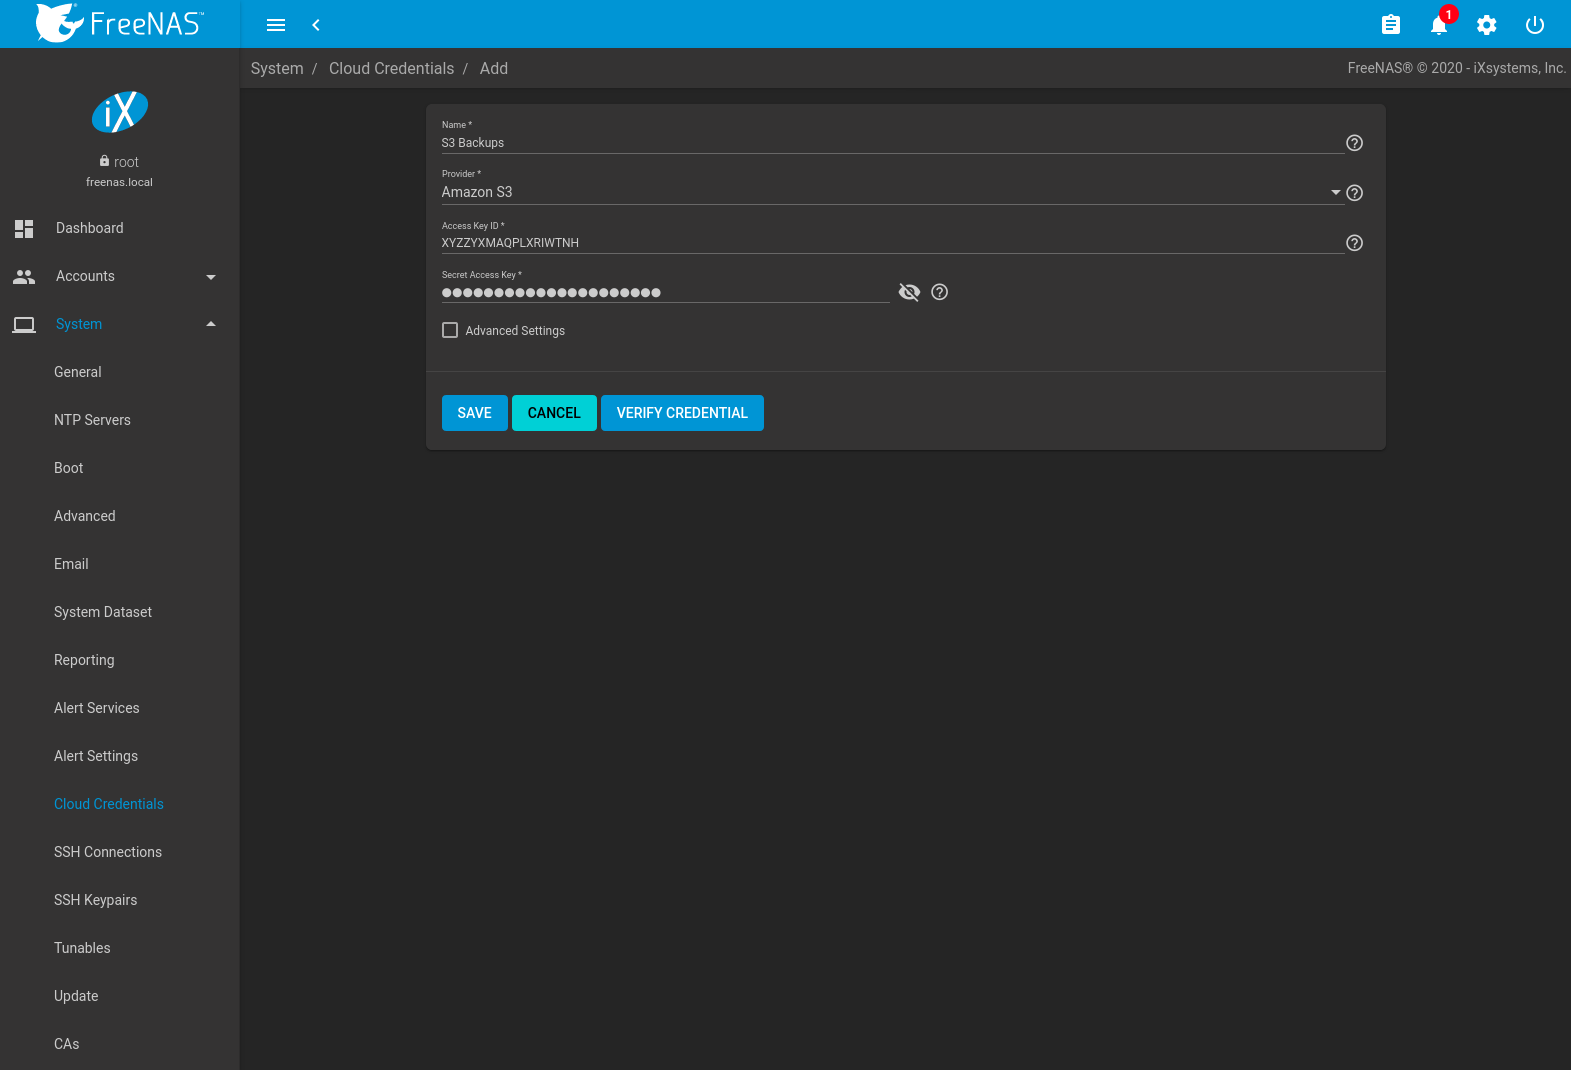1571x1070 pixels.
Task: Go to SSH Connections page
Action: 108,852
